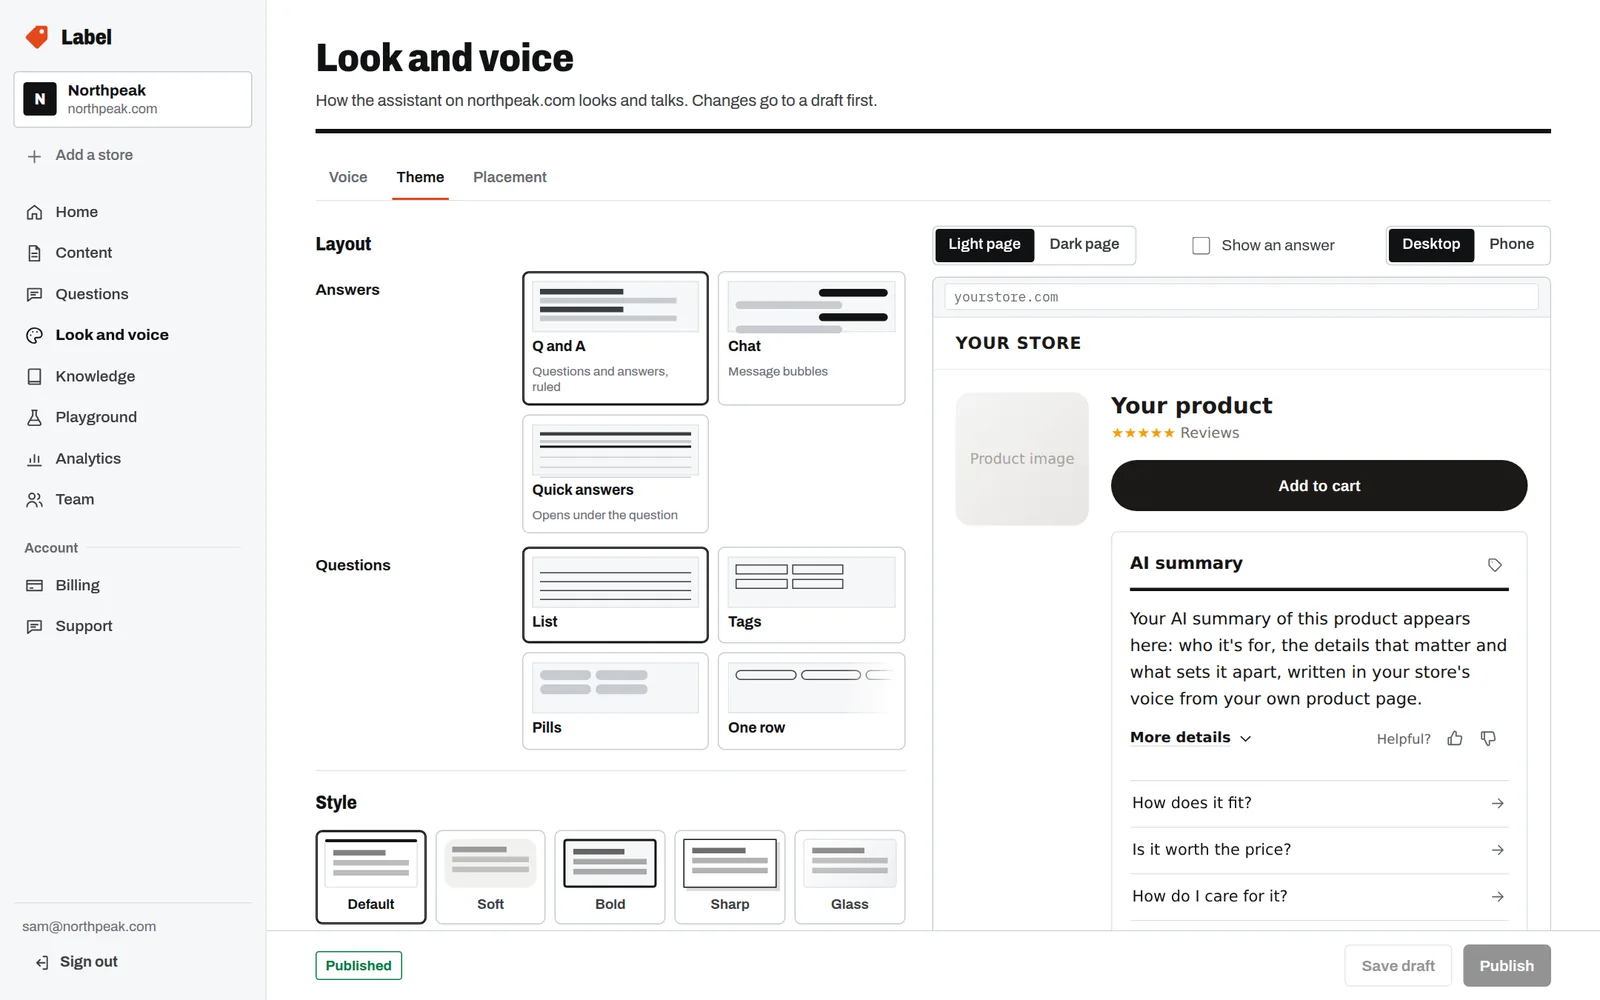1600x1000 pixels.
Task: Click the thumbs down icon in preview
Action: [1488, 738]
